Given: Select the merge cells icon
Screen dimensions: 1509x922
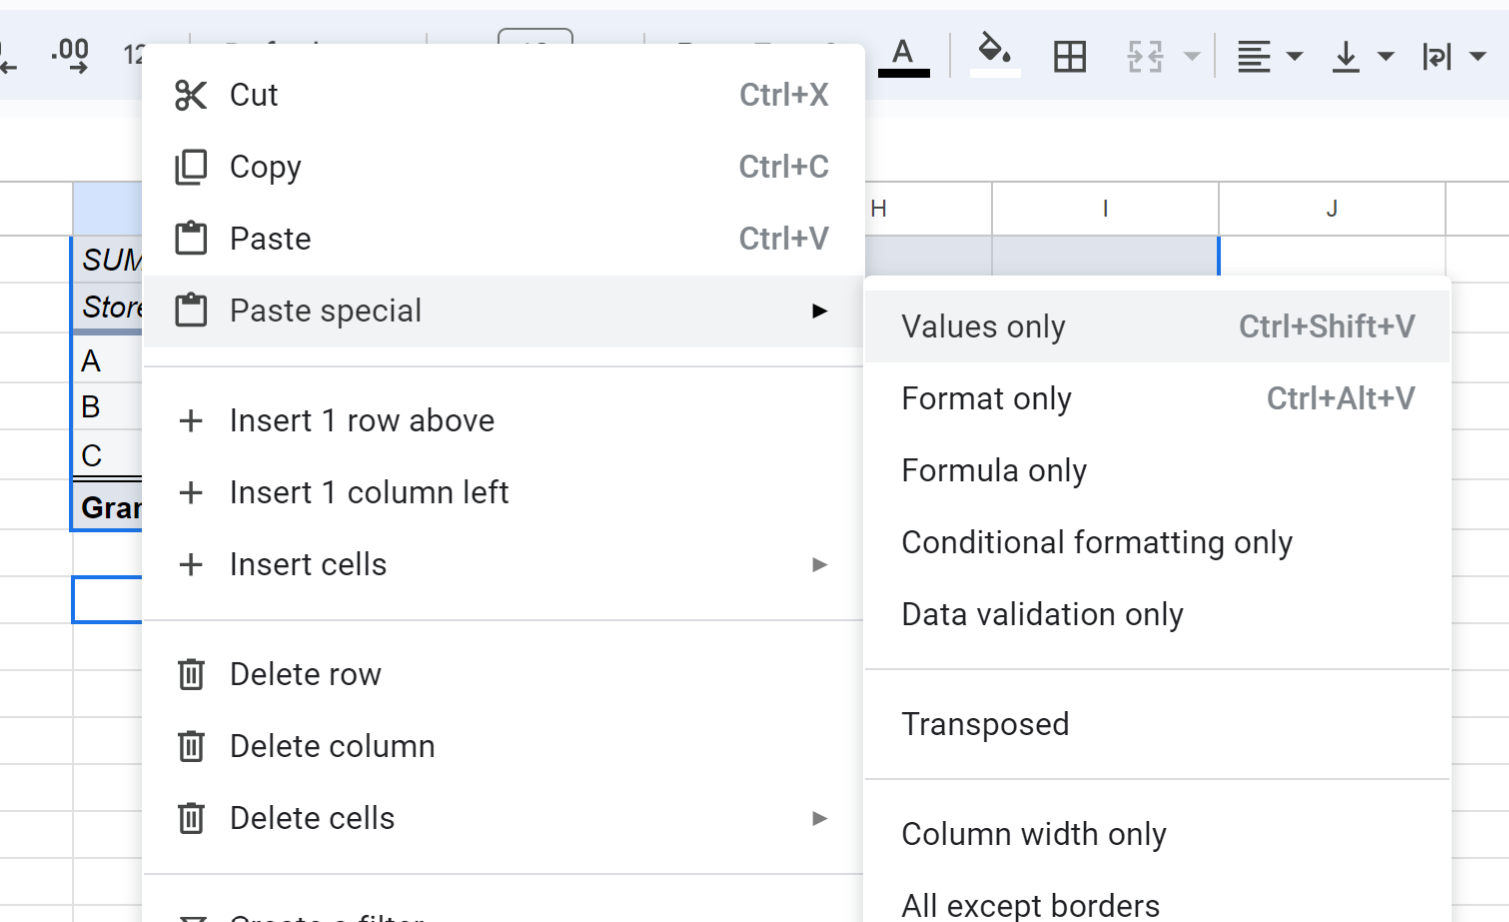Looking at the screenshot, I should point(1143,57).
